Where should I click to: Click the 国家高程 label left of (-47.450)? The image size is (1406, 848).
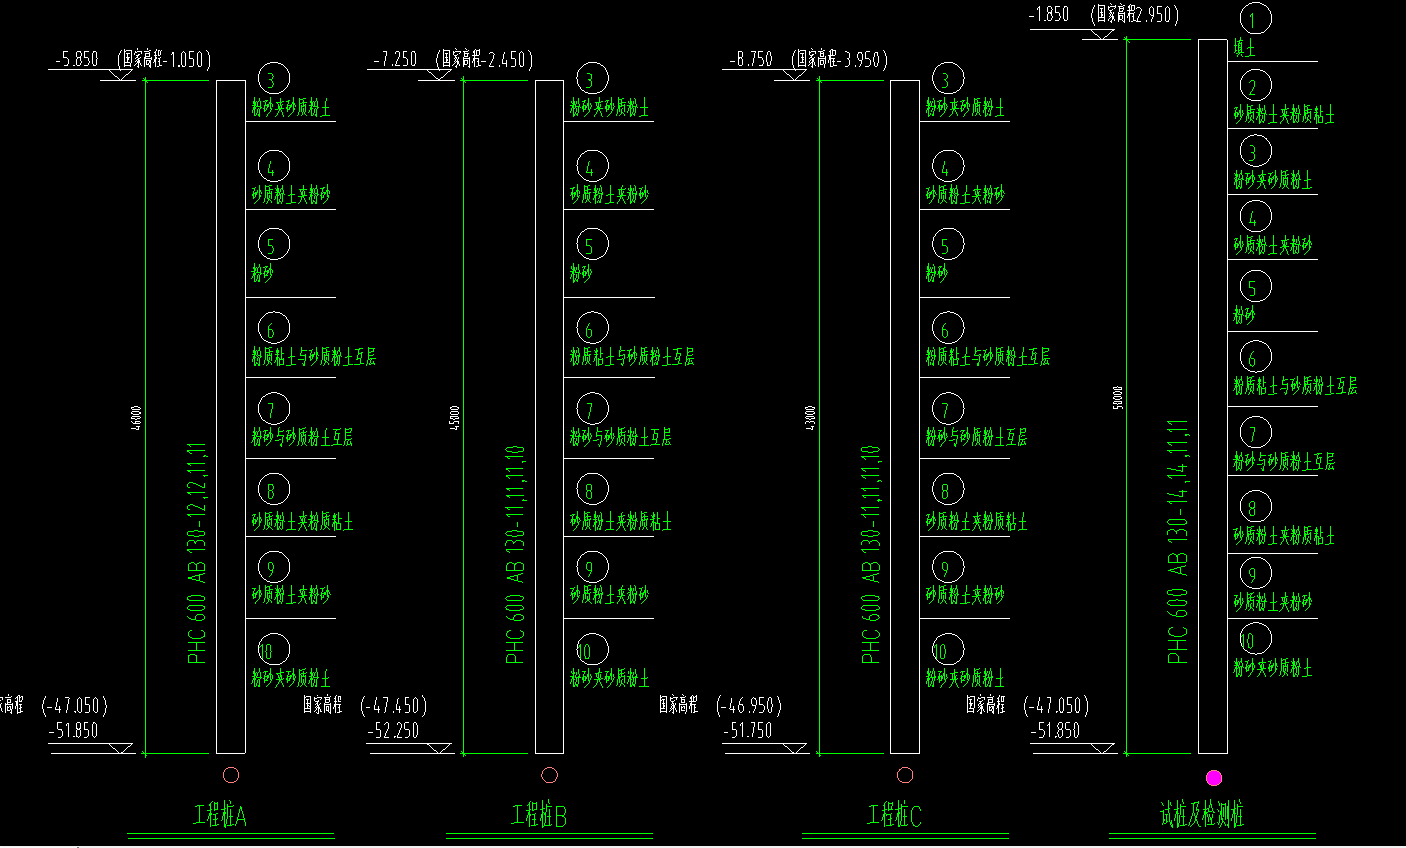pyautogui.click(x=323, y=705)
